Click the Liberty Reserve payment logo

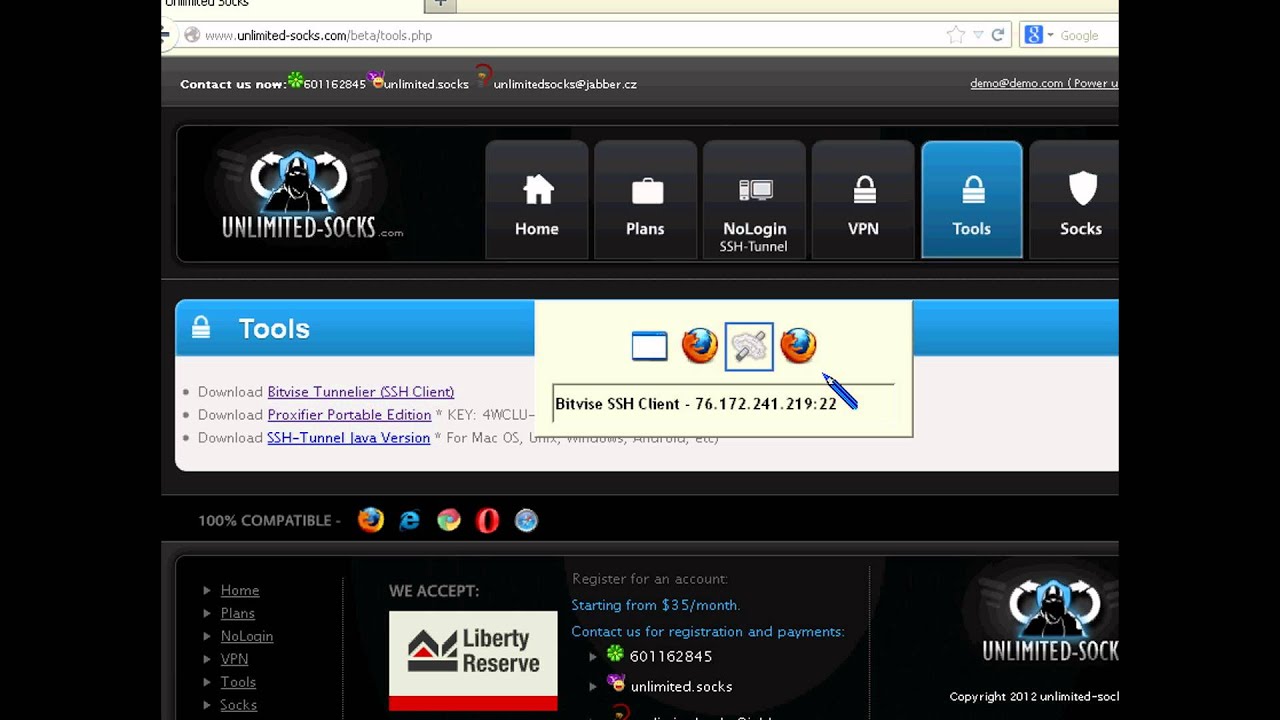pyautogui.click(x=473, y=660)
